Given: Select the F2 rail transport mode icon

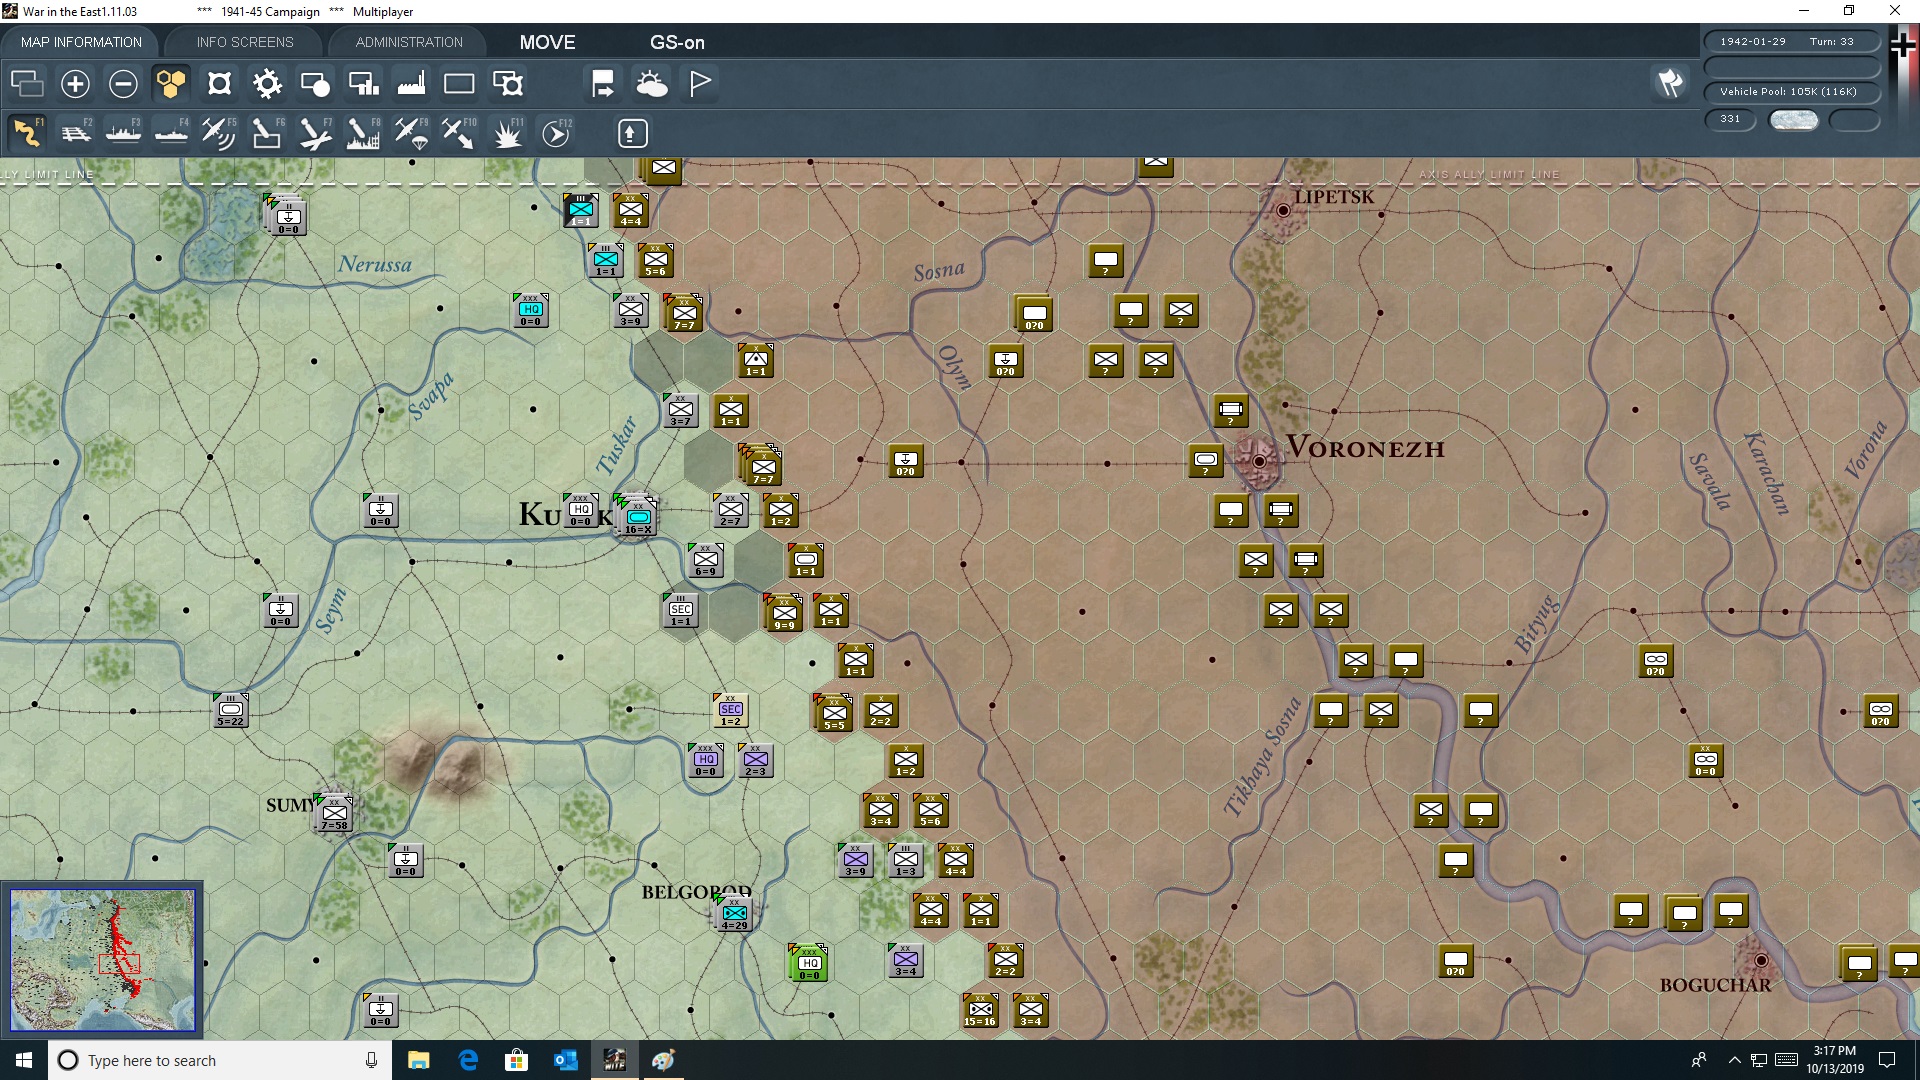Looking at the screenshot, I should click(x=76, y=132).
